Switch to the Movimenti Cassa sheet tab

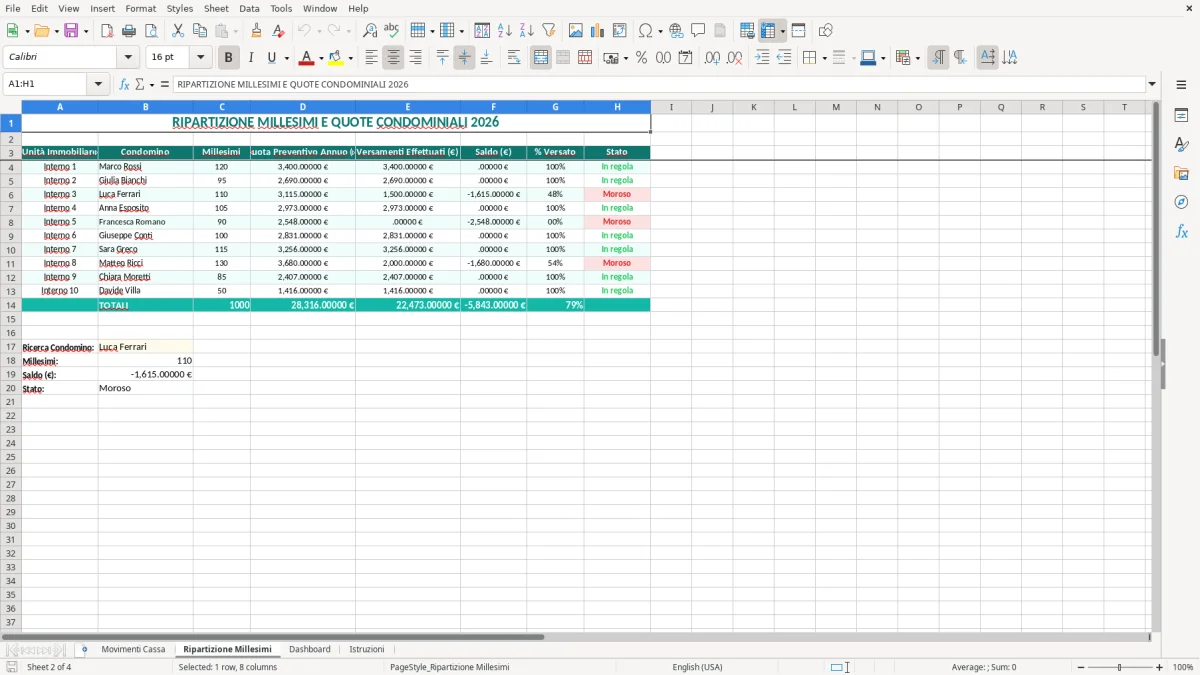[x=133, y=649]
